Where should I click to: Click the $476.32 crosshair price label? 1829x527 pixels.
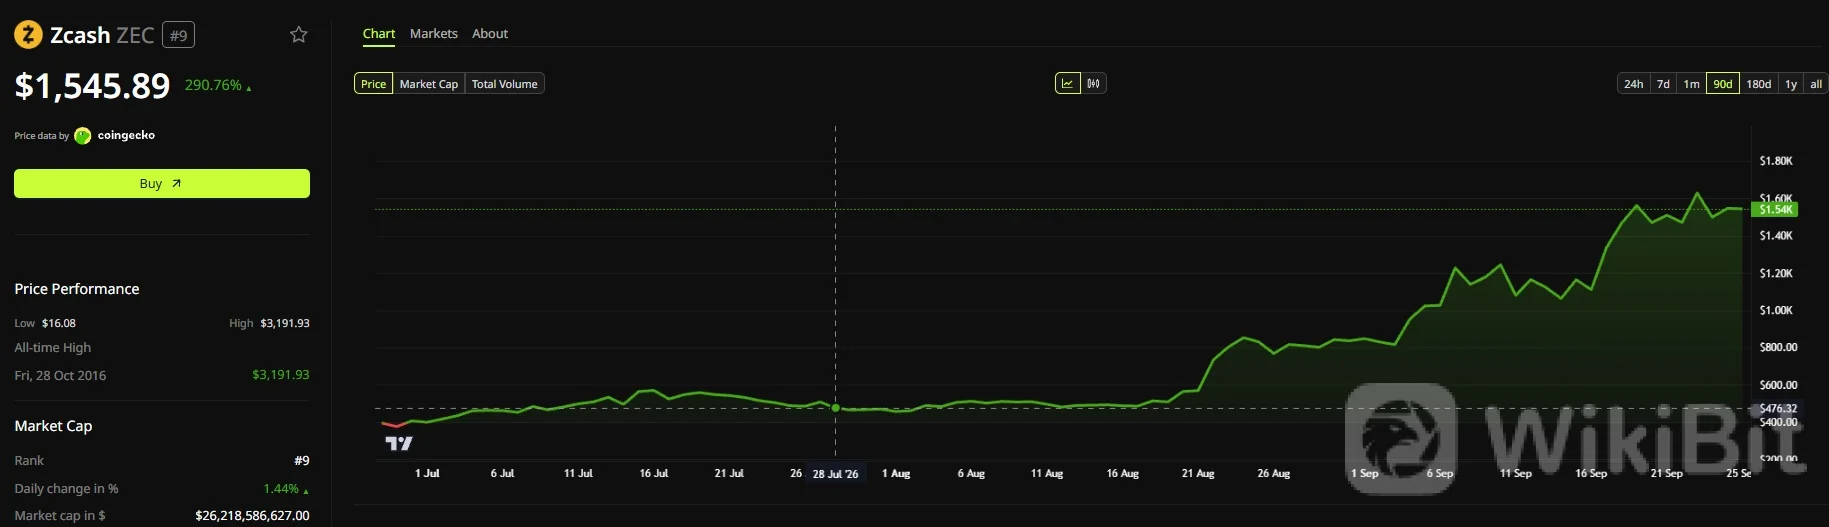coord(1778,409)
